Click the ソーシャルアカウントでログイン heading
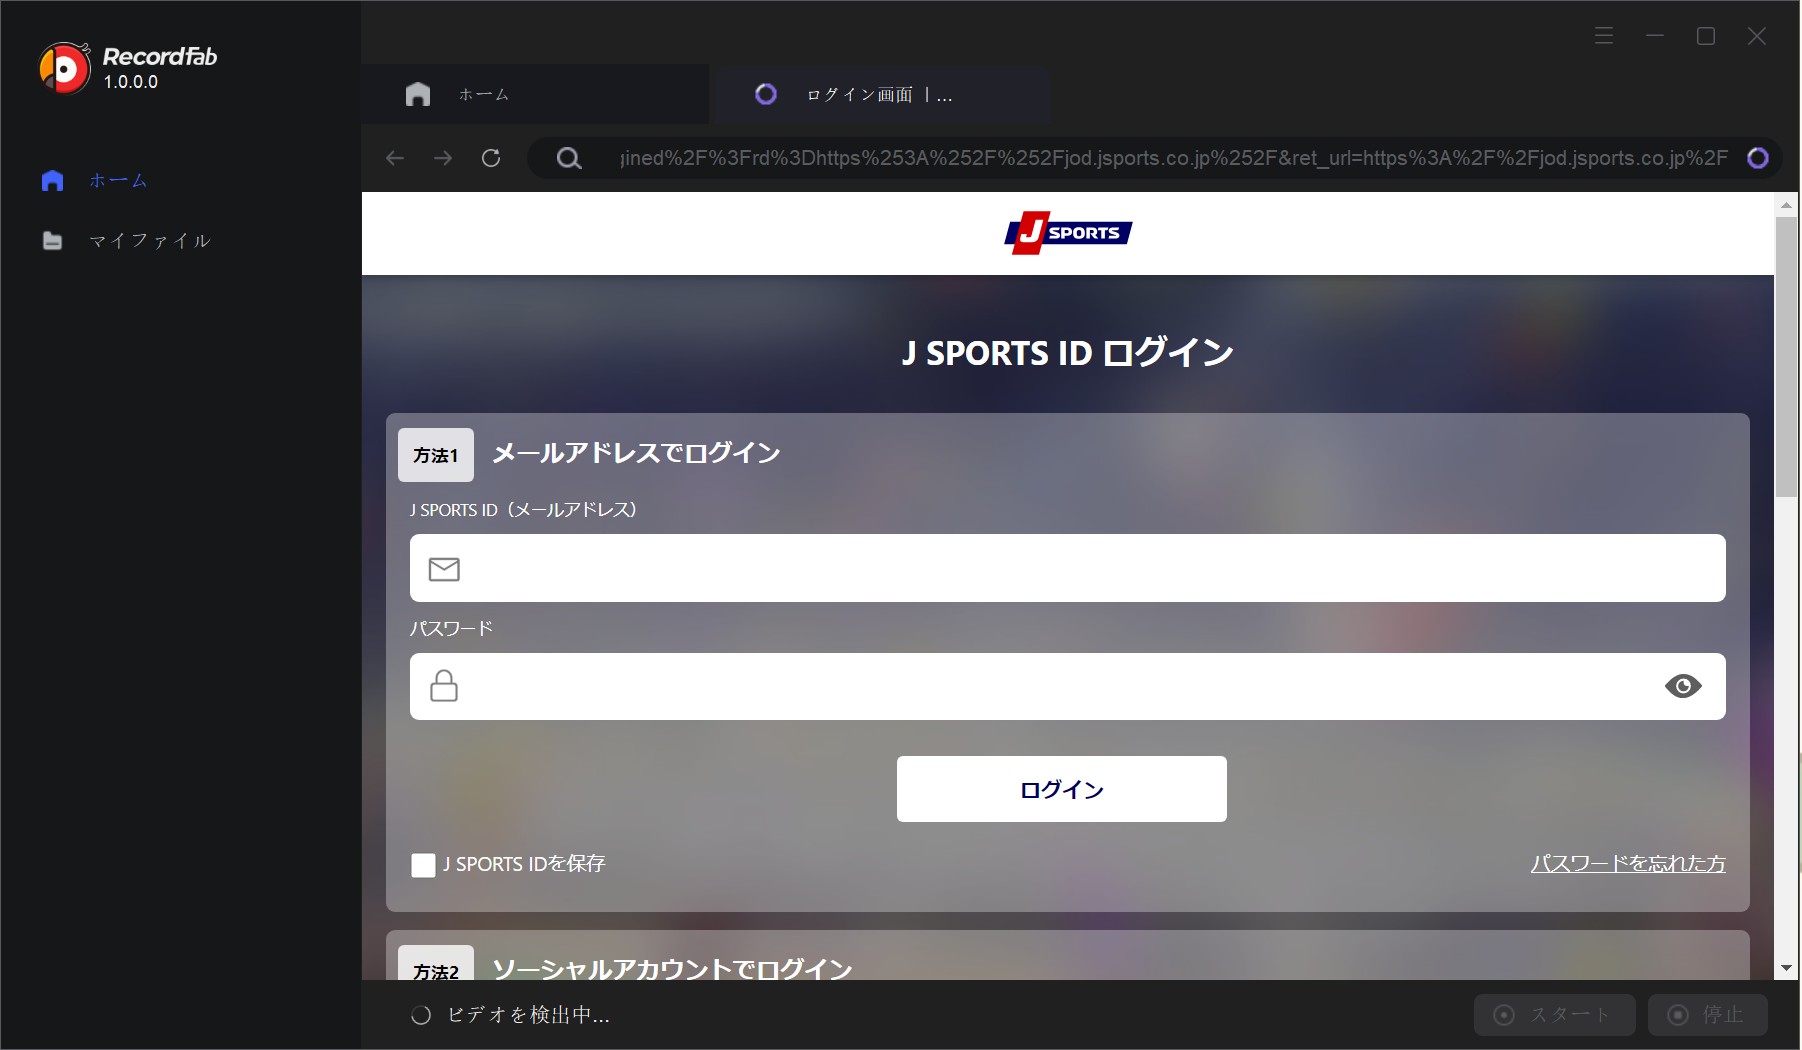The image size is (1802, 1050). point(672,969)
